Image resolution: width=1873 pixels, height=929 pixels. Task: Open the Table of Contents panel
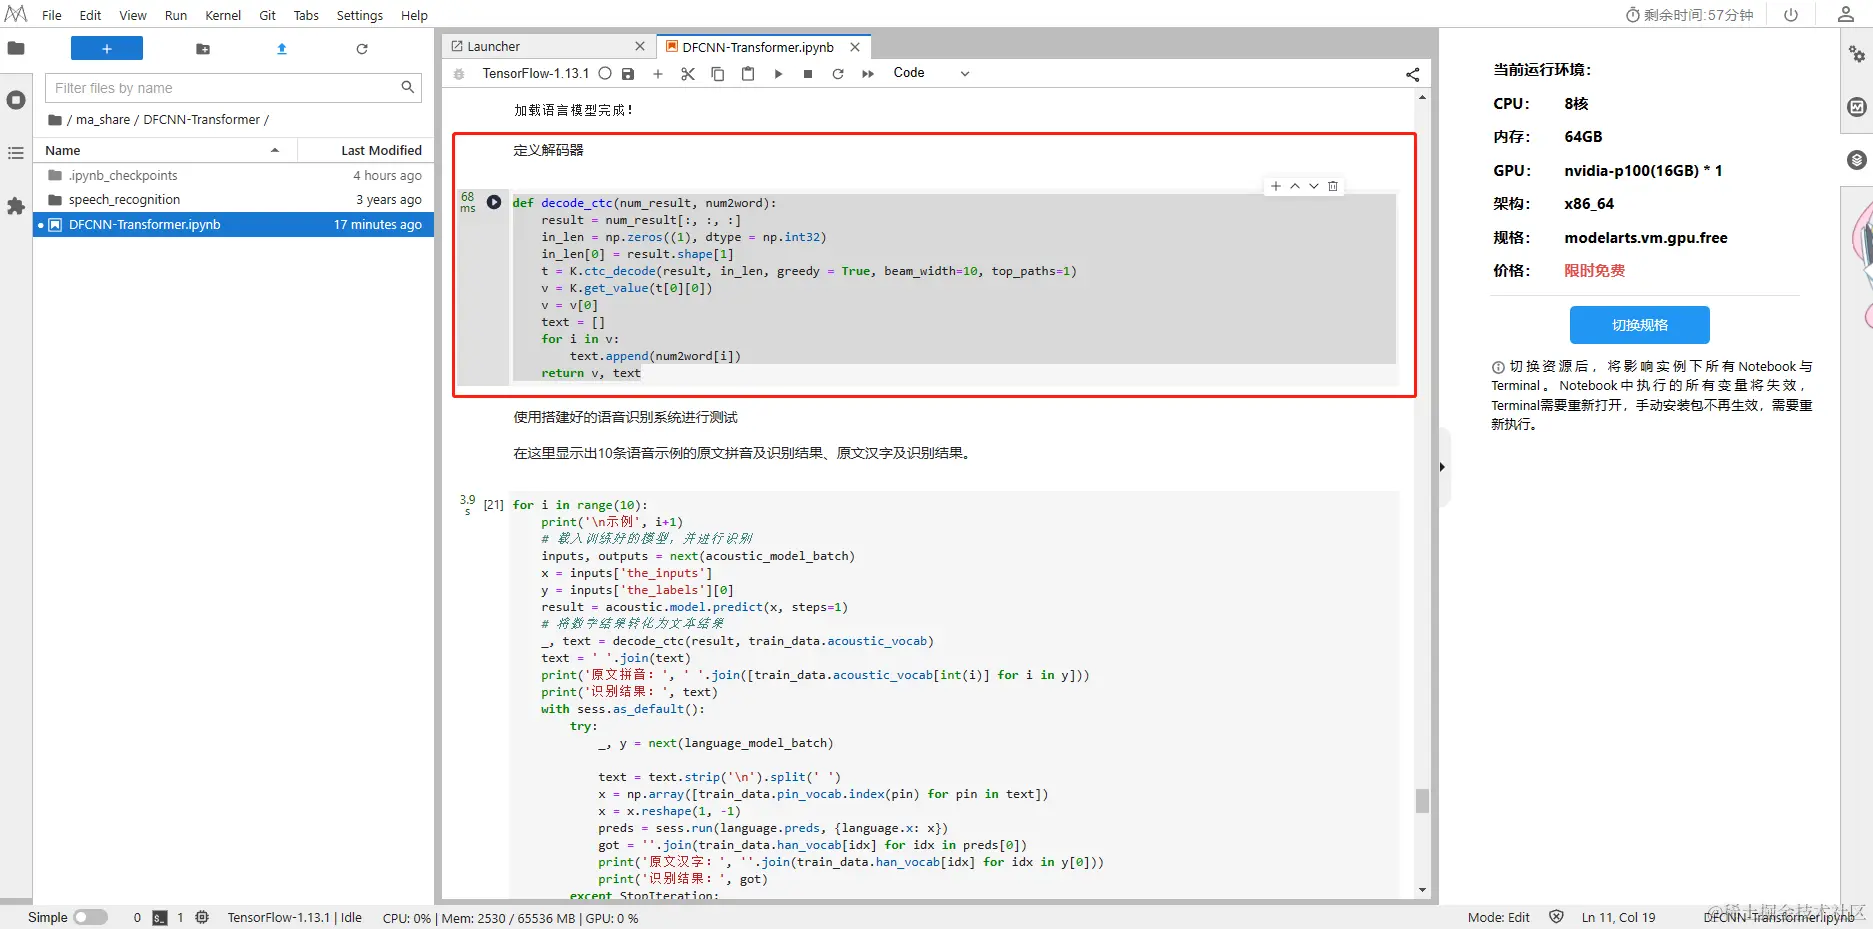(x=16, y=153)
